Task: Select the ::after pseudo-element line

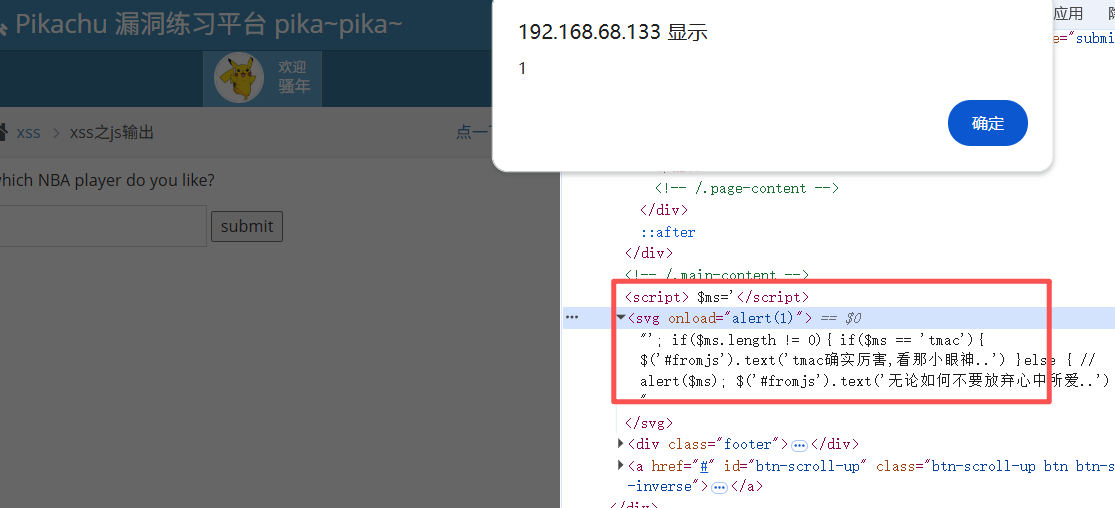Action: click(668, 232)
